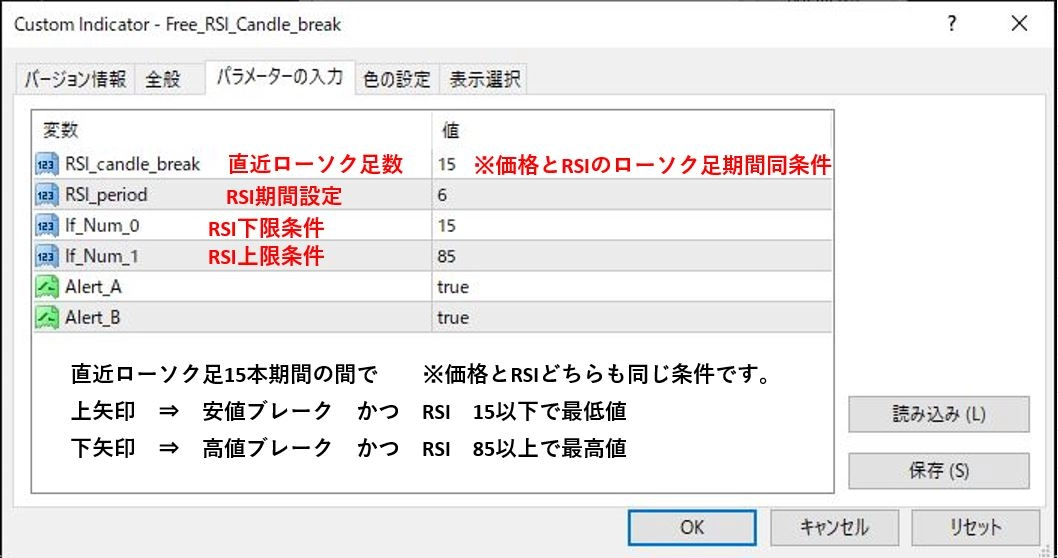Close the Custom Indicator dialog
The width and height of the screenshot is (1058, 558).
pyautogui.click(x=1018, y=22)
